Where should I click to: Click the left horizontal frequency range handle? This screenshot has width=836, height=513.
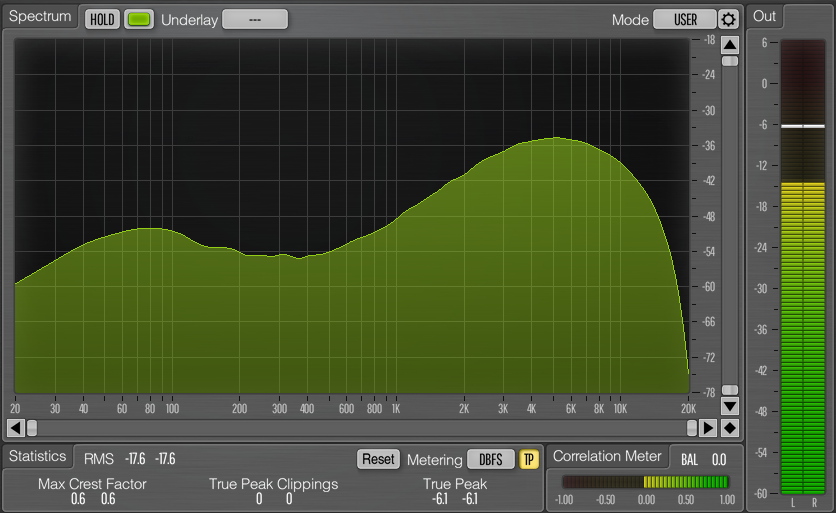click(32, 428)
